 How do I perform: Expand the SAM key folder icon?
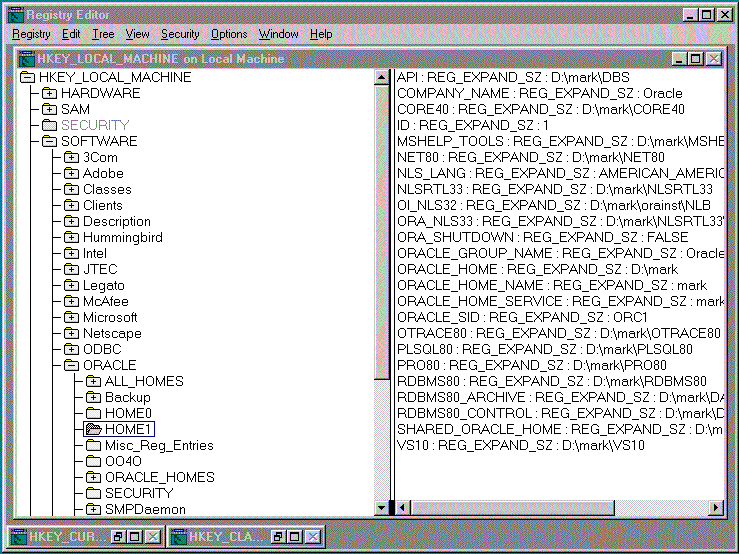pyautogui.click(x=49, y=109)
